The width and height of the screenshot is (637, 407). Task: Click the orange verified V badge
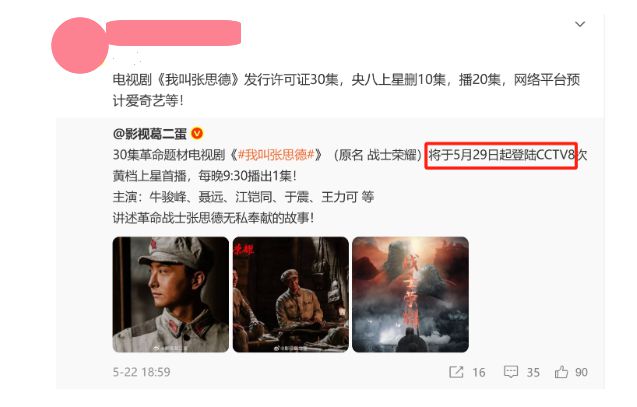coord(197,133)
